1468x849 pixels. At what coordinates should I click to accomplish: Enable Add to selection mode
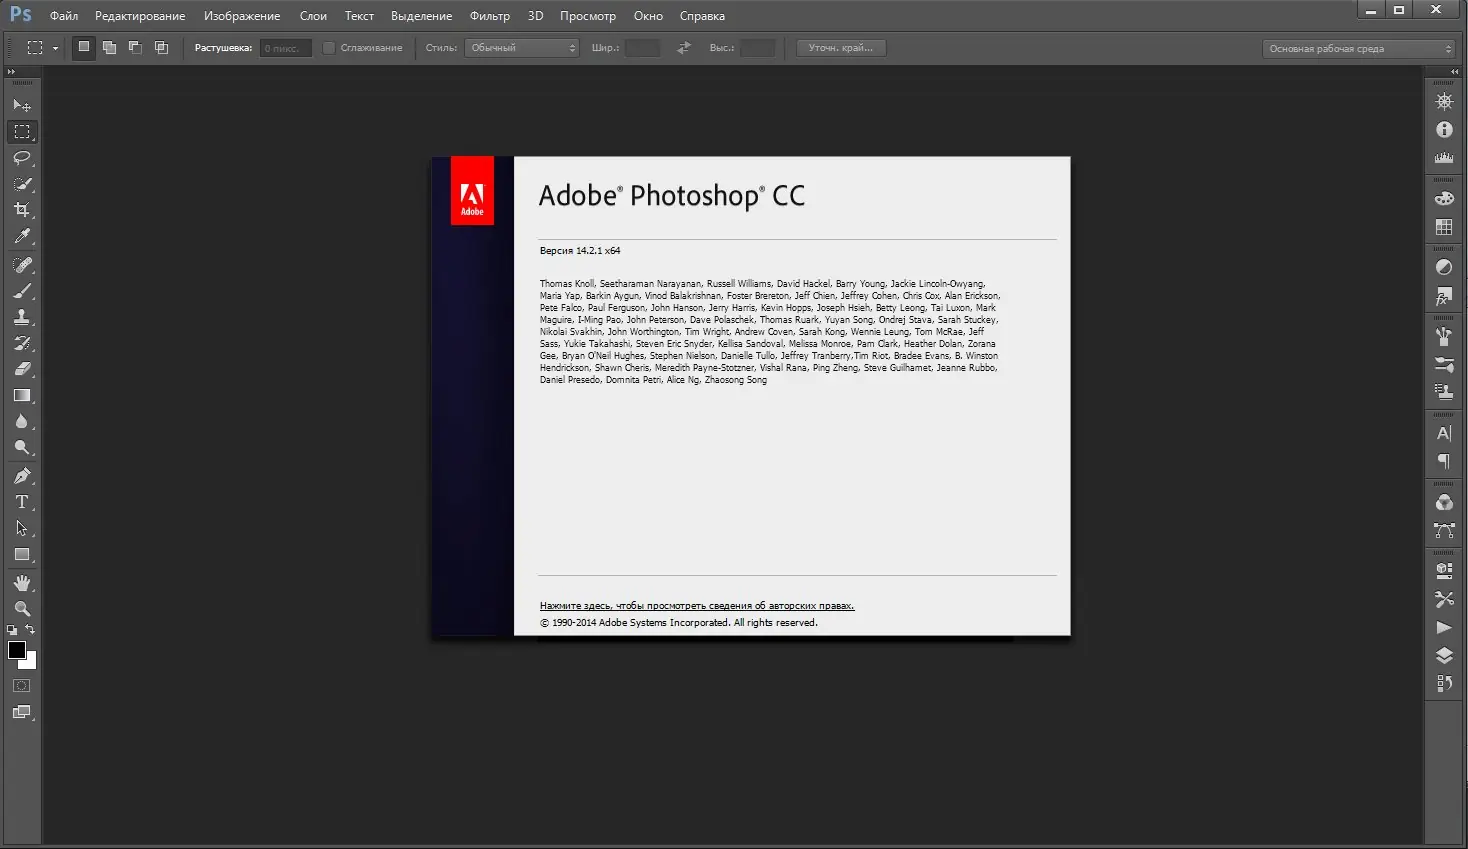click(109, 47)
